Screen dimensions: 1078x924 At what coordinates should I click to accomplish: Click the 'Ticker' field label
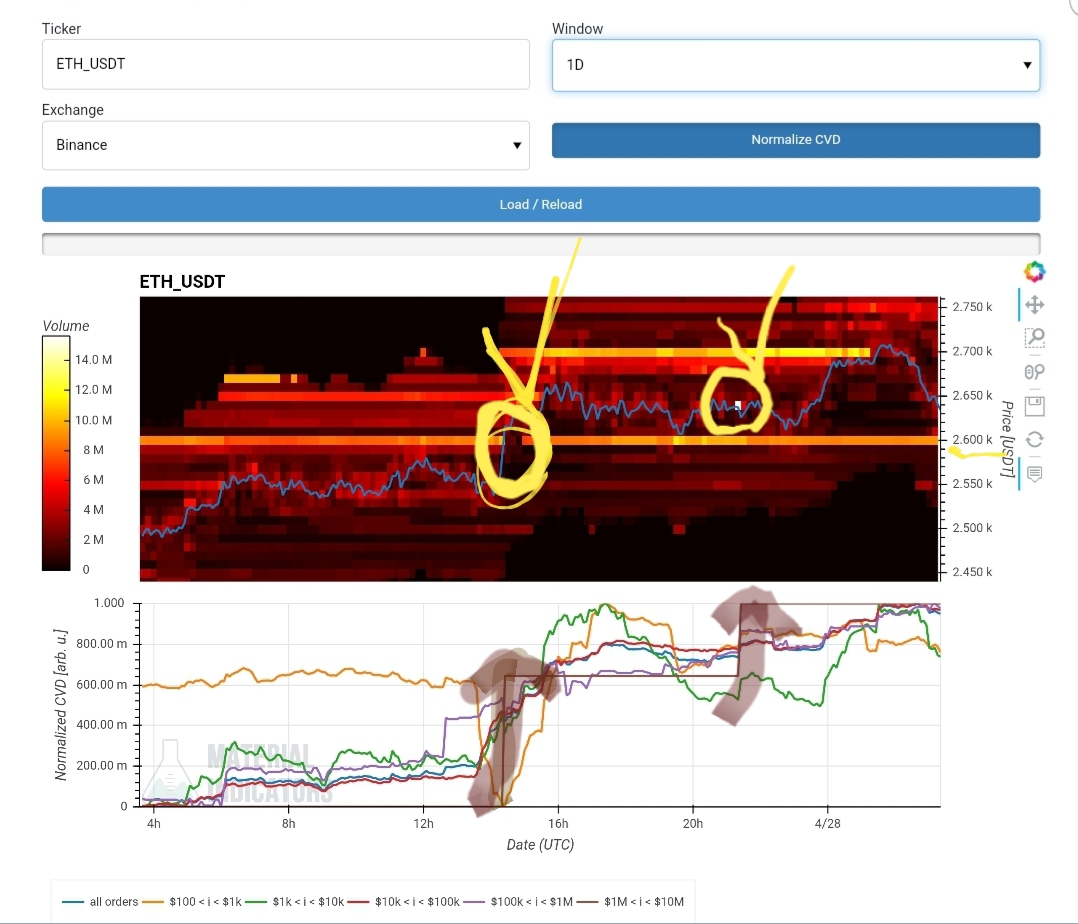[61, 29]
